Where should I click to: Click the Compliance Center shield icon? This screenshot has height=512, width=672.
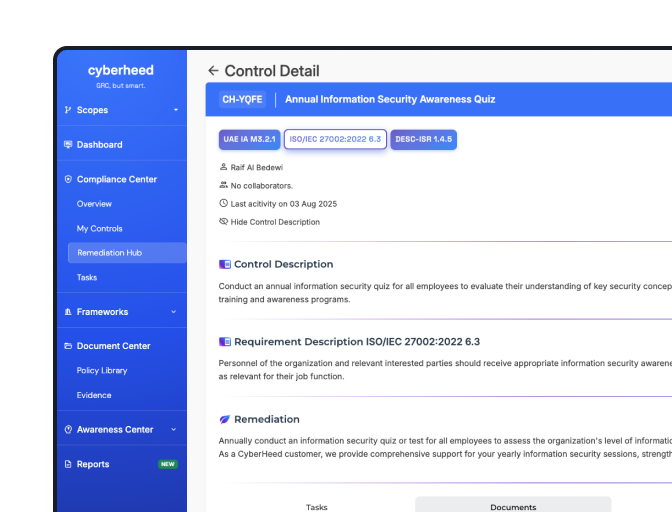coord(68,180)
